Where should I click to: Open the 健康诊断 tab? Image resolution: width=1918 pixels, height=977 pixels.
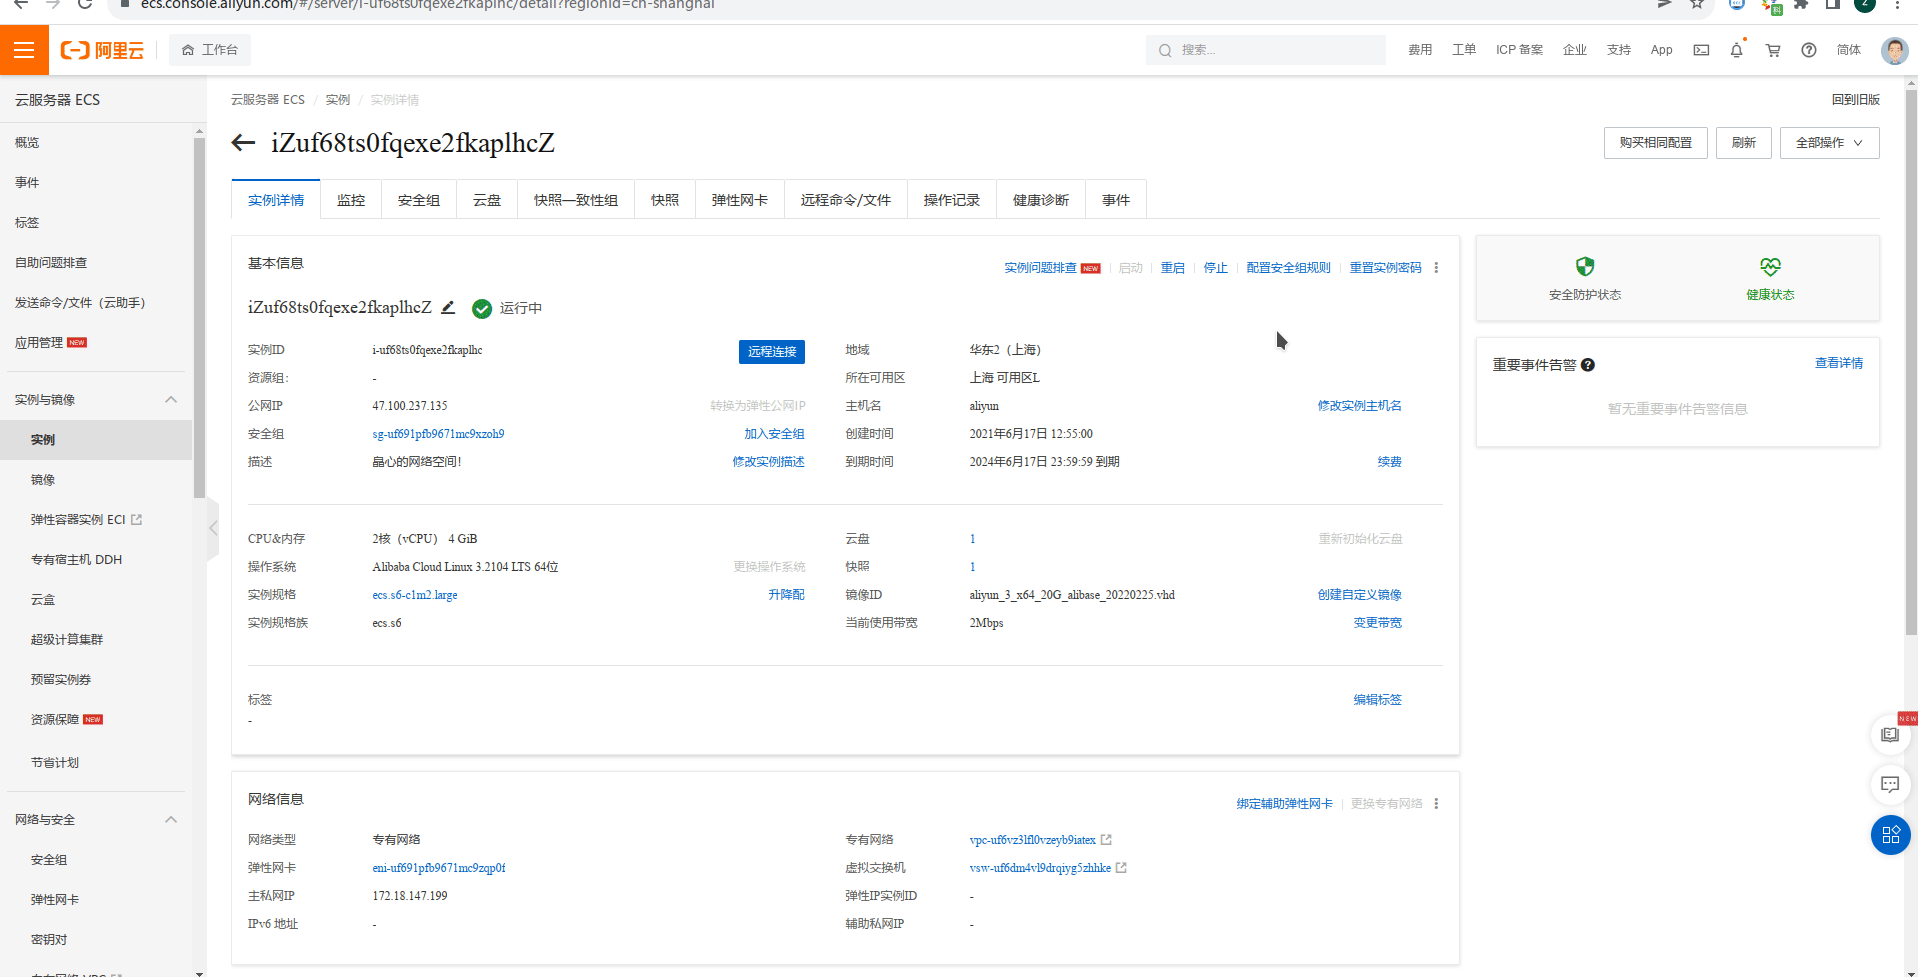tap(1041, 200)
